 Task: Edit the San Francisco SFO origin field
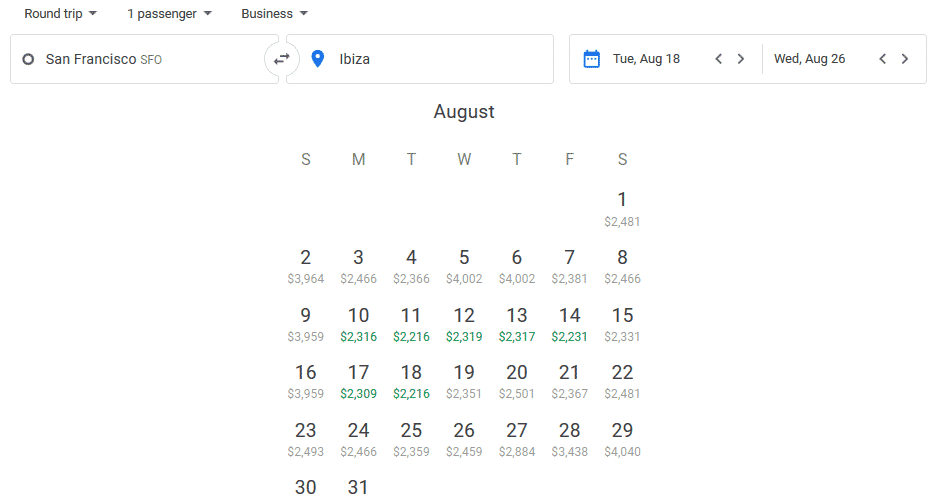coord(144,59)
